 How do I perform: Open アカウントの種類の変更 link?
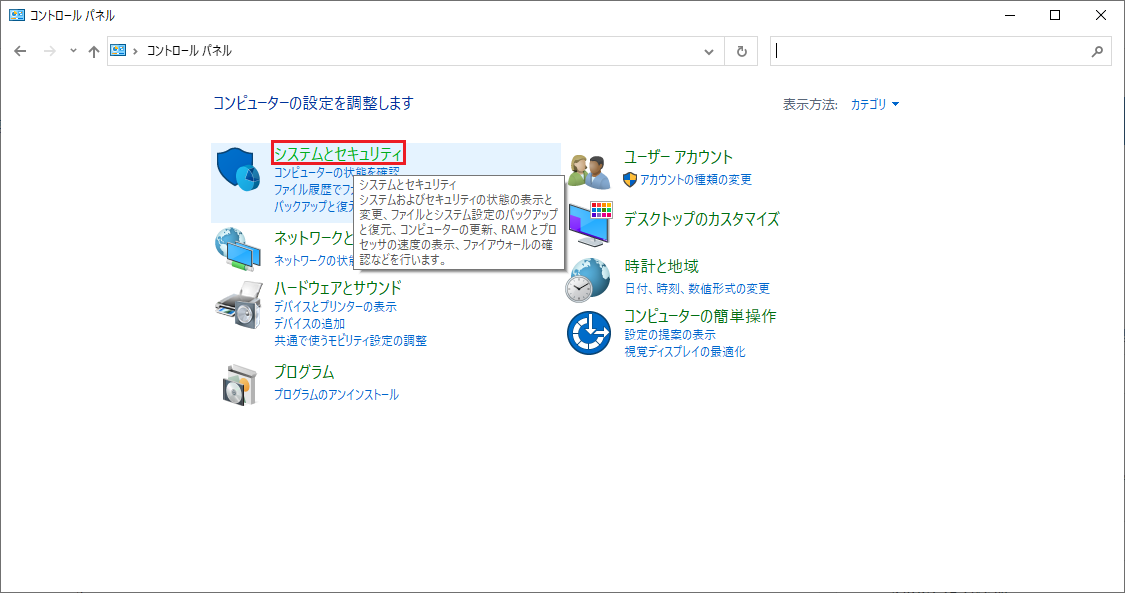[x=696, y=180]
